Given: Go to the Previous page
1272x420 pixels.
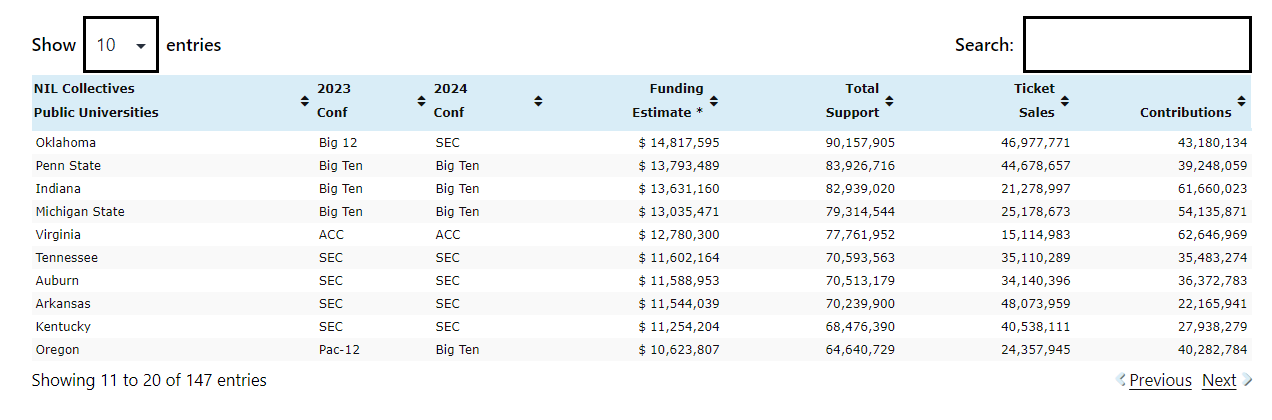Looking at the screenshot, I should 1160,380.
